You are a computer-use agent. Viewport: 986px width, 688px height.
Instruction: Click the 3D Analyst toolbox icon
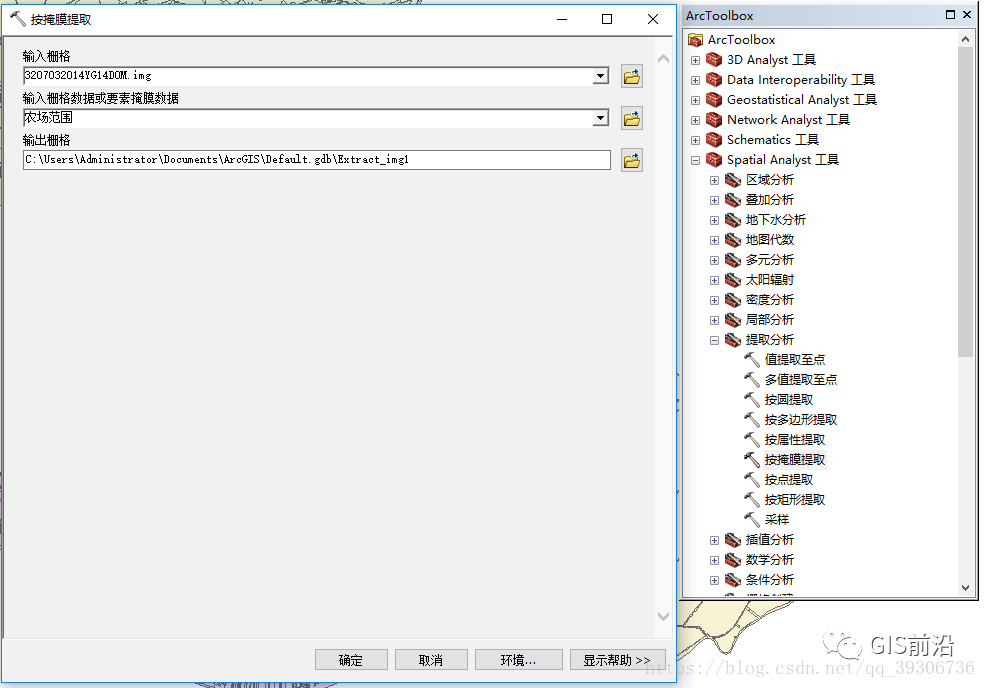point(714,60)
